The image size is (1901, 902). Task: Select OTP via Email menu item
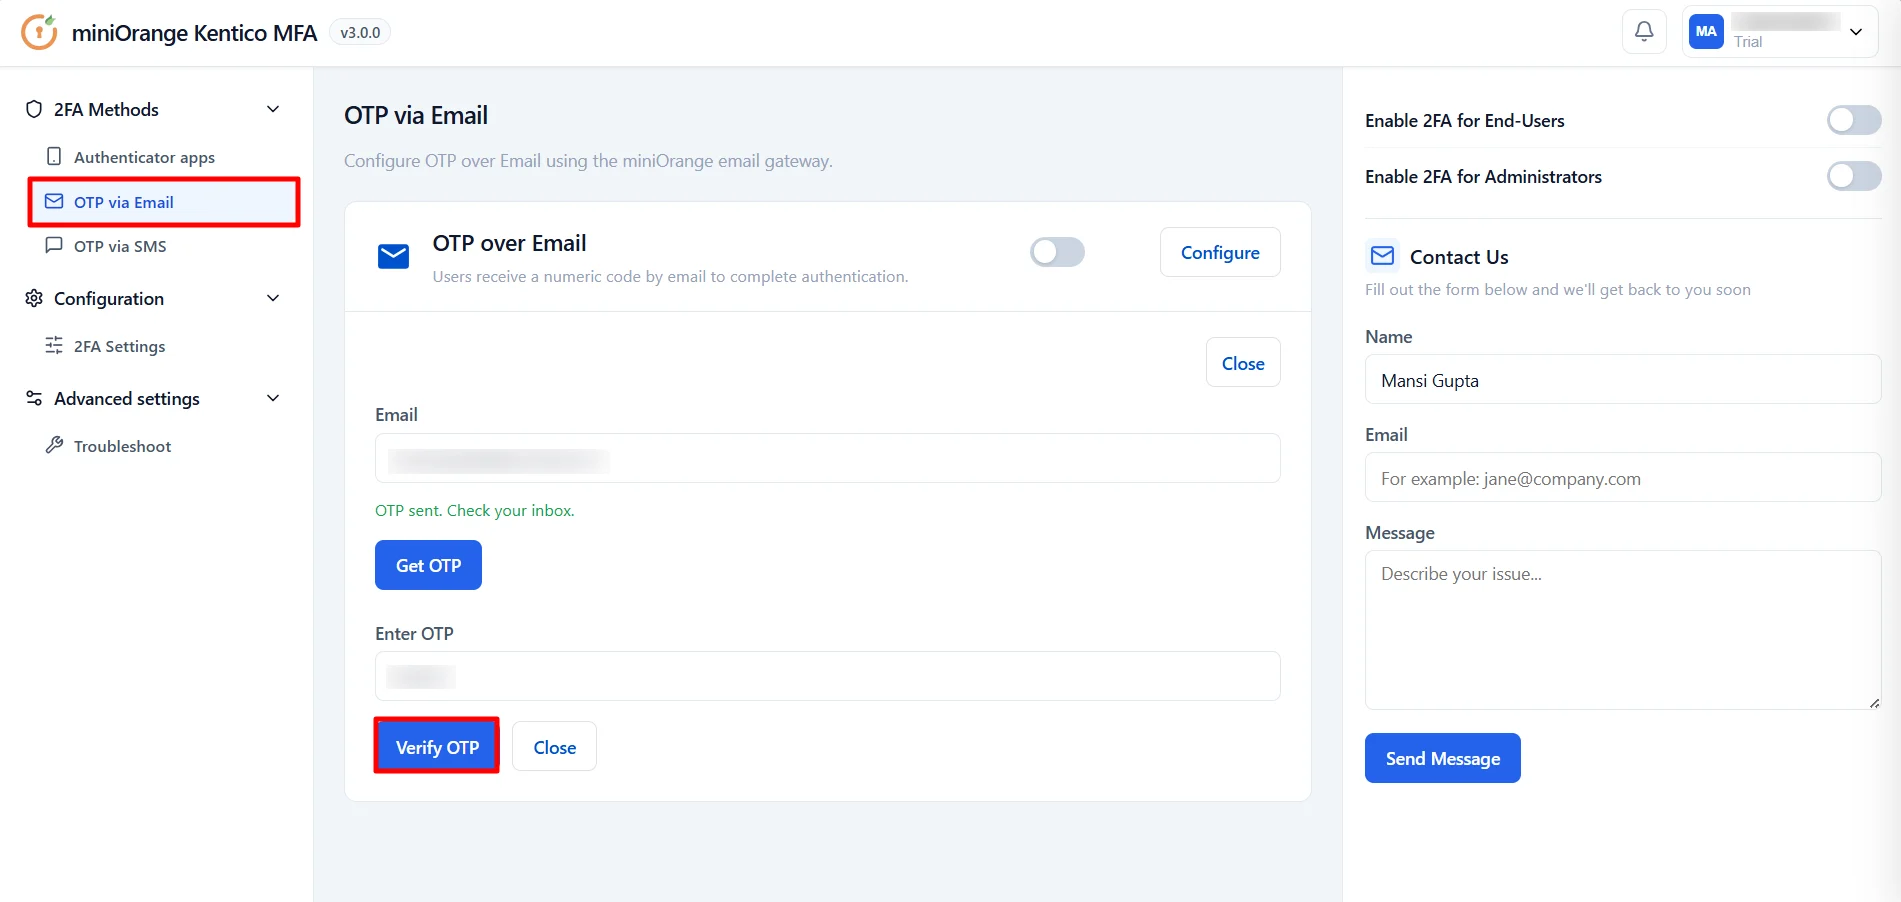point(164,202)
